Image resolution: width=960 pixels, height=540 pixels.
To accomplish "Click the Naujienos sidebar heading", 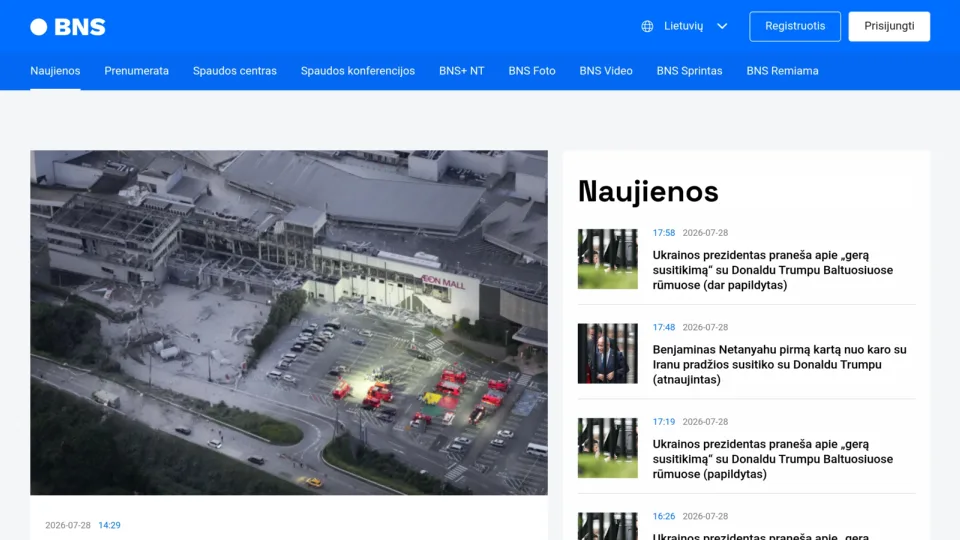I will point(648,191).
